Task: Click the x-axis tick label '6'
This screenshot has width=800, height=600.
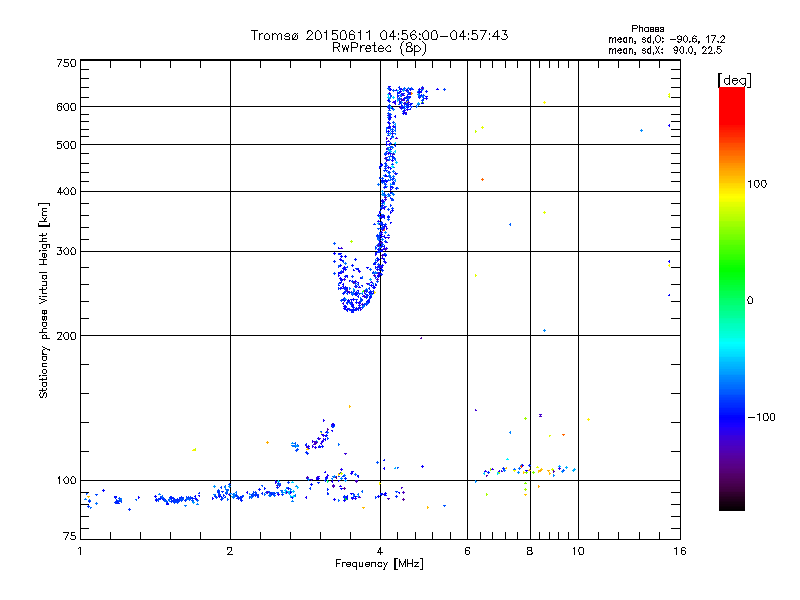Action: 467,551
